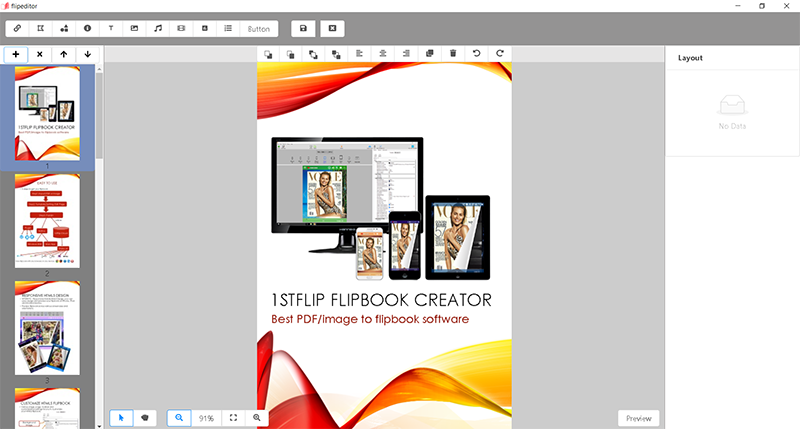The width and height of the screenshot is (800, 429).
Task: Select the page 3 thumbnail
Action: click(47, 328)
